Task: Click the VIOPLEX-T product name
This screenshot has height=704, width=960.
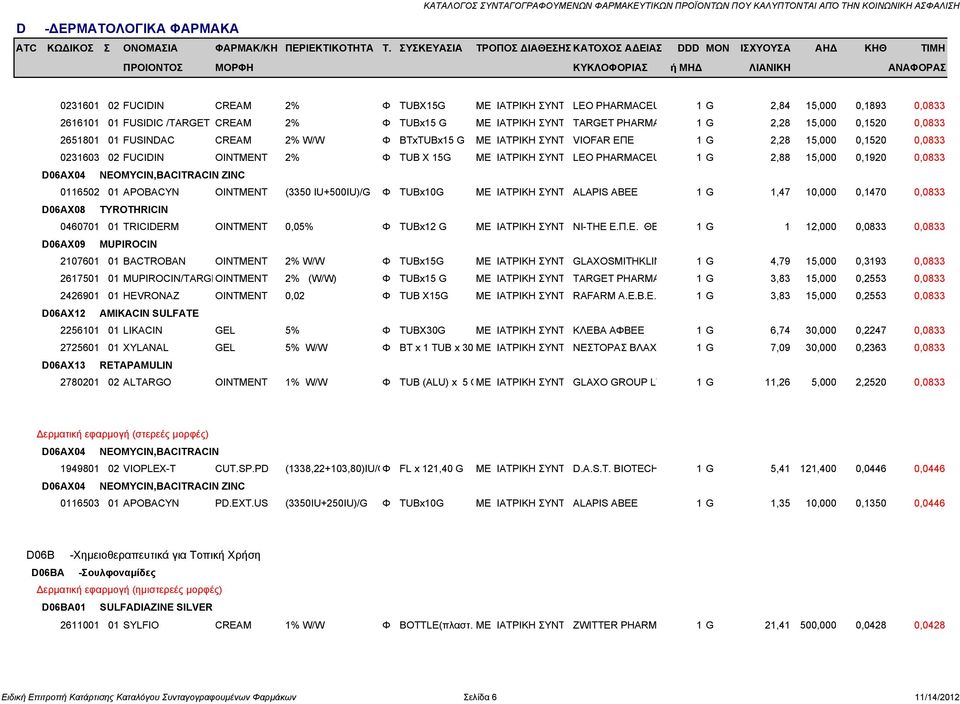Action: coord(149,469)
